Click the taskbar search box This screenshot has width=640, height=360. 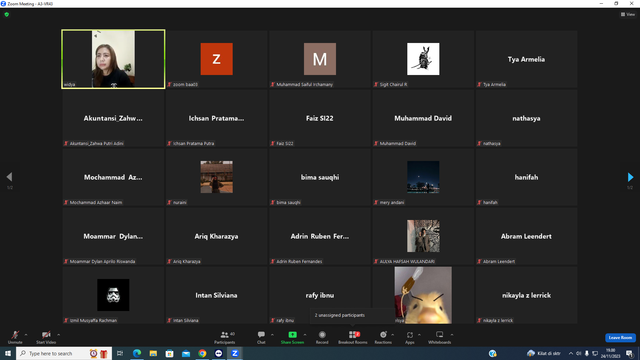point(64,353)
